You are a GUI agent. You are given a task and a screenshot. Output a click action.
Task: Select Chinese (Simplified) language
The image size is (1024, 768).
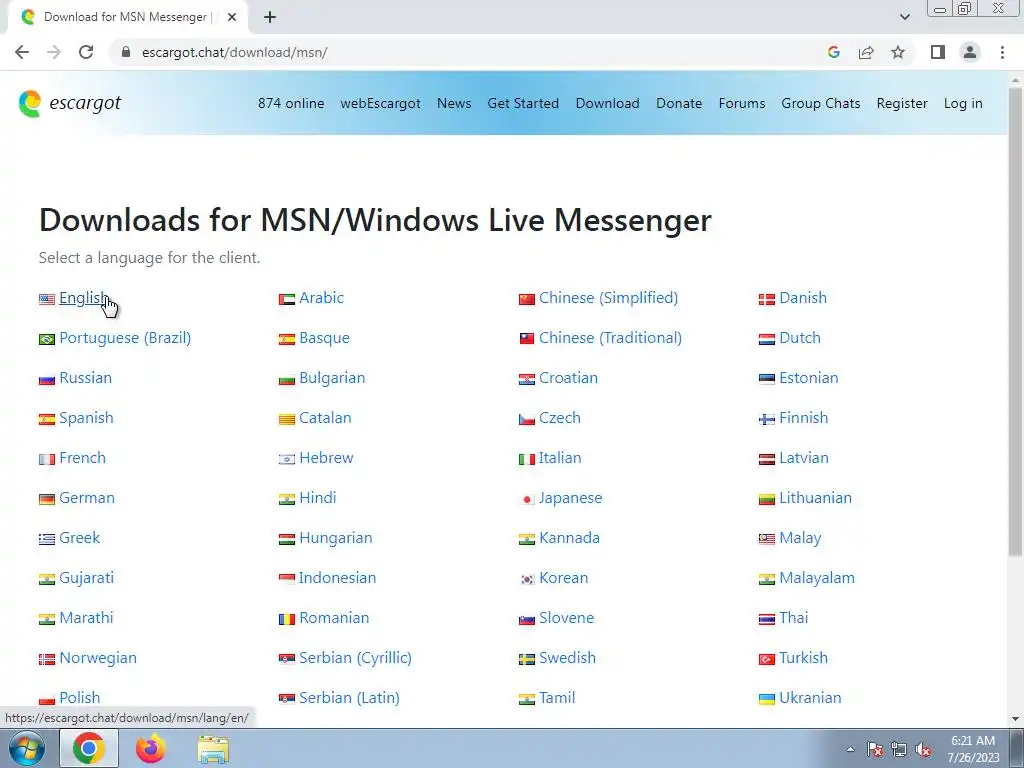point(609,298)
